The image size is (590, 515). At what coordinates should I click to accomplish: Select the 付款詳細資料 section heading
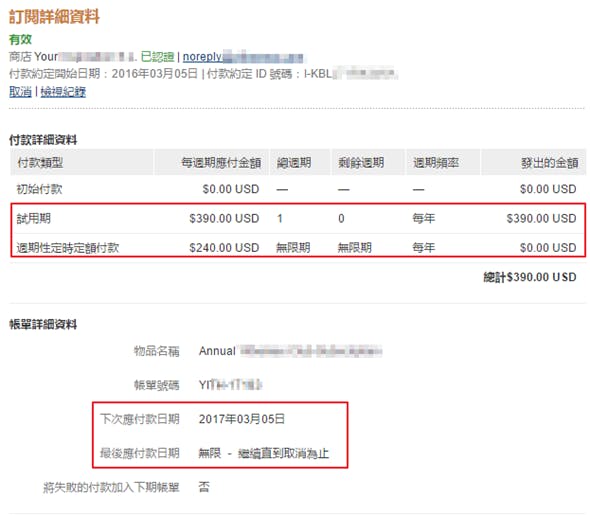click(x=43, y=140)
